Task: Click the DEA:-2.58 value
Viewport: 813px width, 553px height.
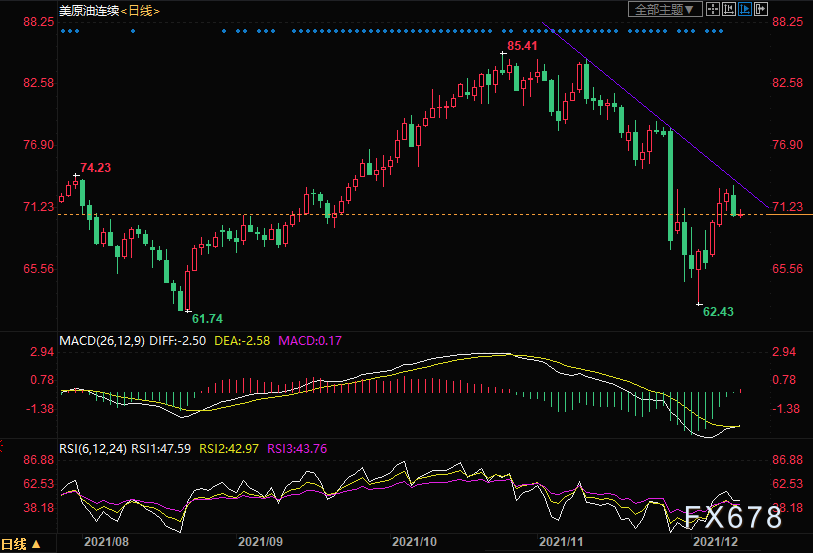Action: [x=242, y=341]
